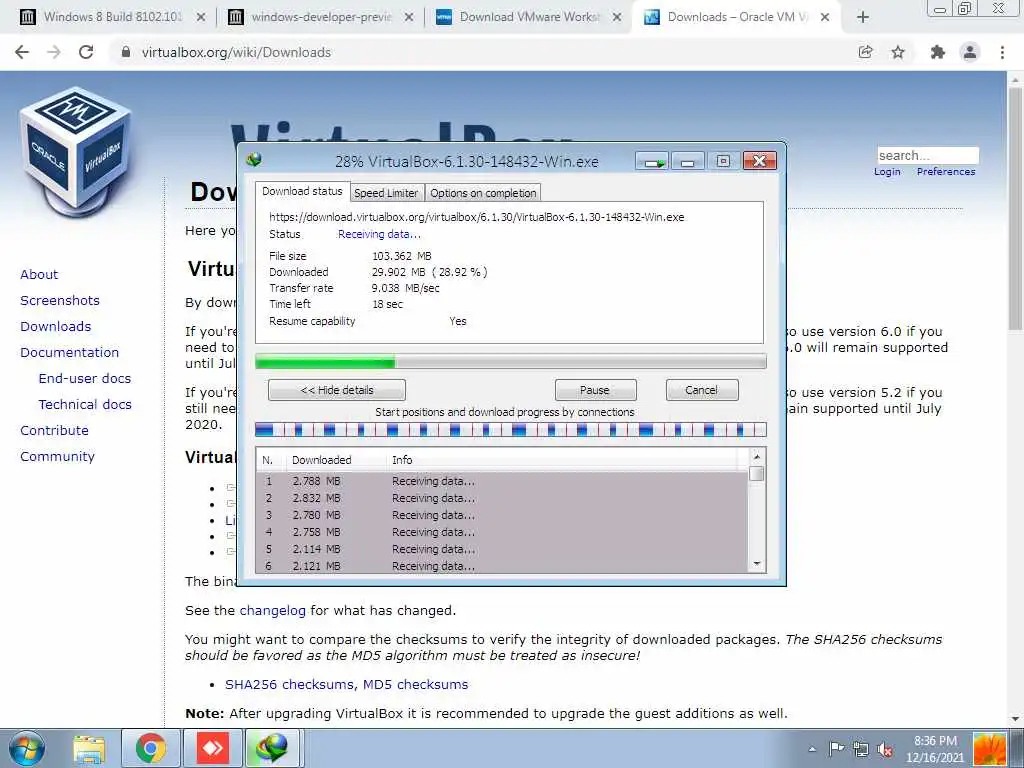Click the taskbar clock showing 8:36 PM

pyautogui.click(x=935, y=749)
